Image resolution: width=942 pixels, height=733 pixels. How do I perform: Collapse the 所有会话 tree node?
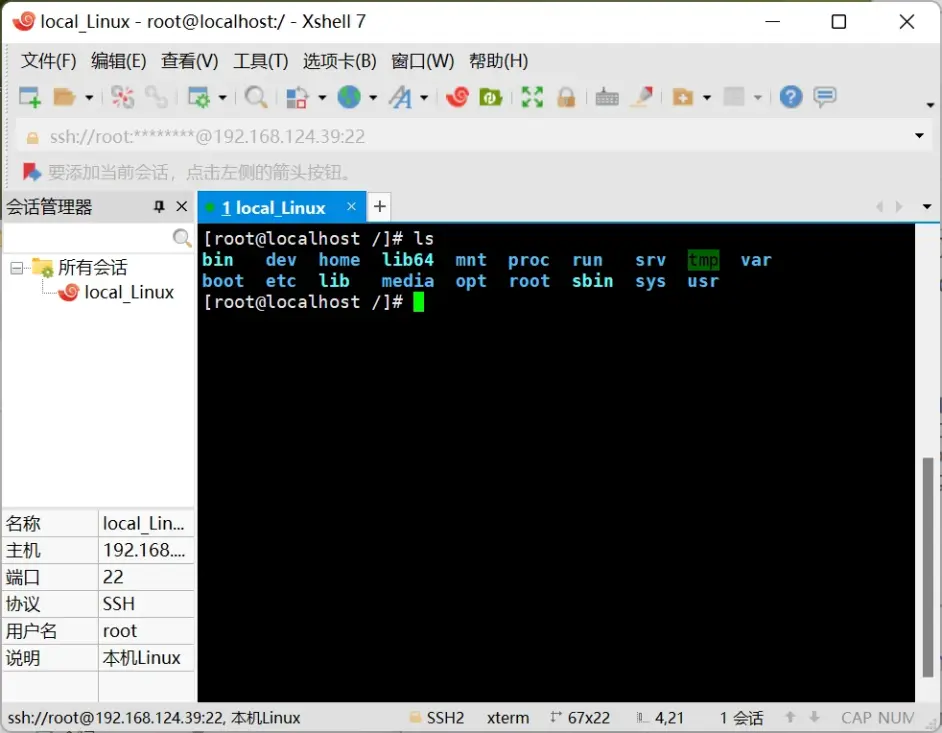click(x=17, y=268)
